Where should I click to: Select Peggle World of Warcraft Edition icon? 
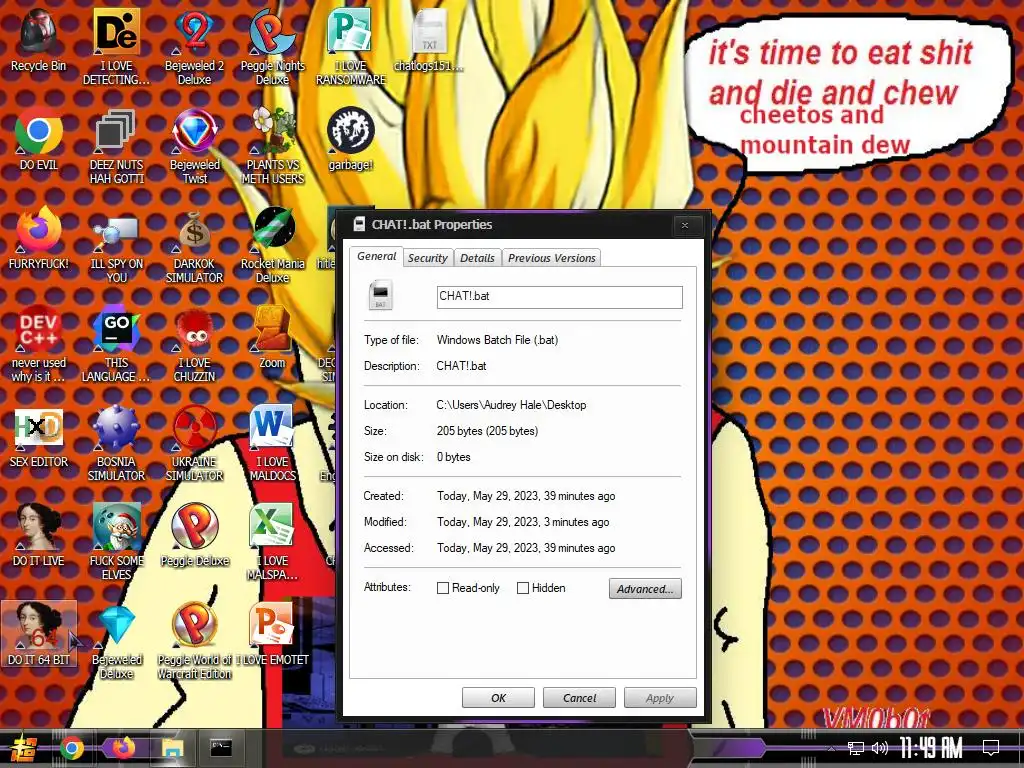coord(194,641)
